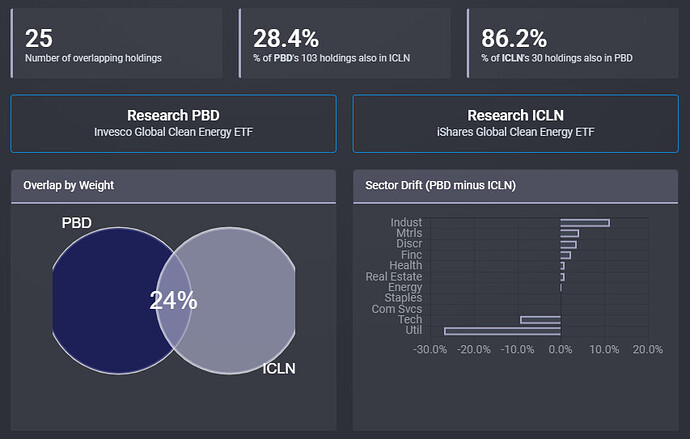The height and width of the screenshot is (439, 690).
Task: Select the 28.4% statistic
Action: 286,38
